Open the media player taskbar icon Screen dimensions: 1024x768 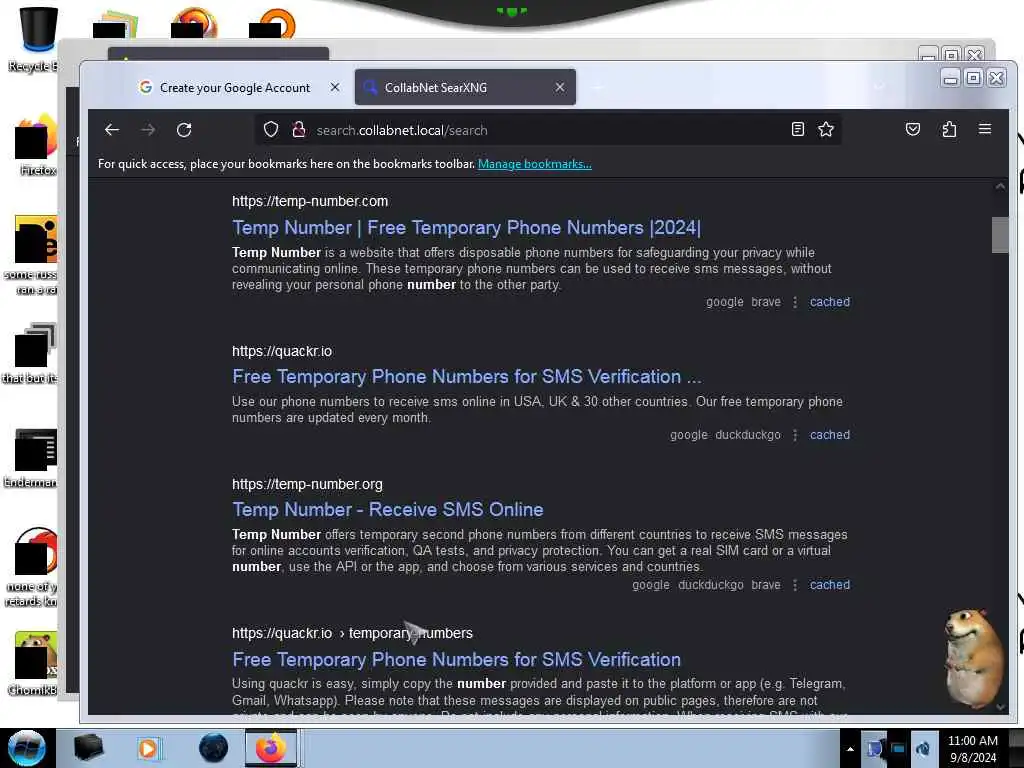tap(148, 748)
